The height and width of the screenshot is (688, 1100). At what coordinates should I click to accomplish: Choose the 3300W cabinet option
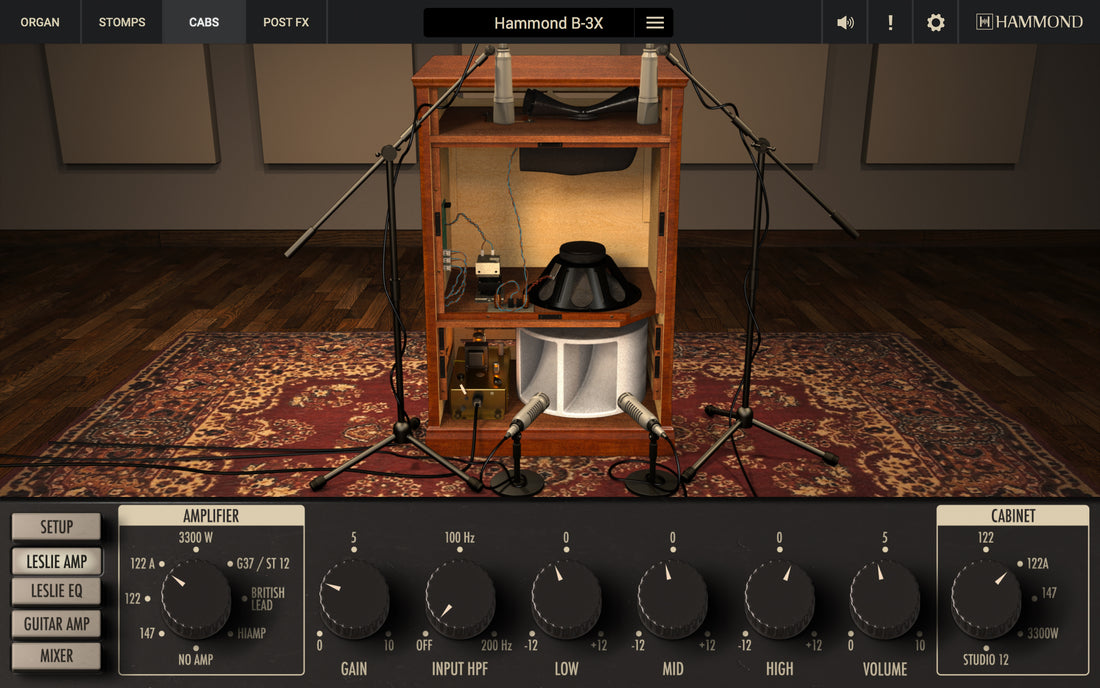pos(1042,633)
